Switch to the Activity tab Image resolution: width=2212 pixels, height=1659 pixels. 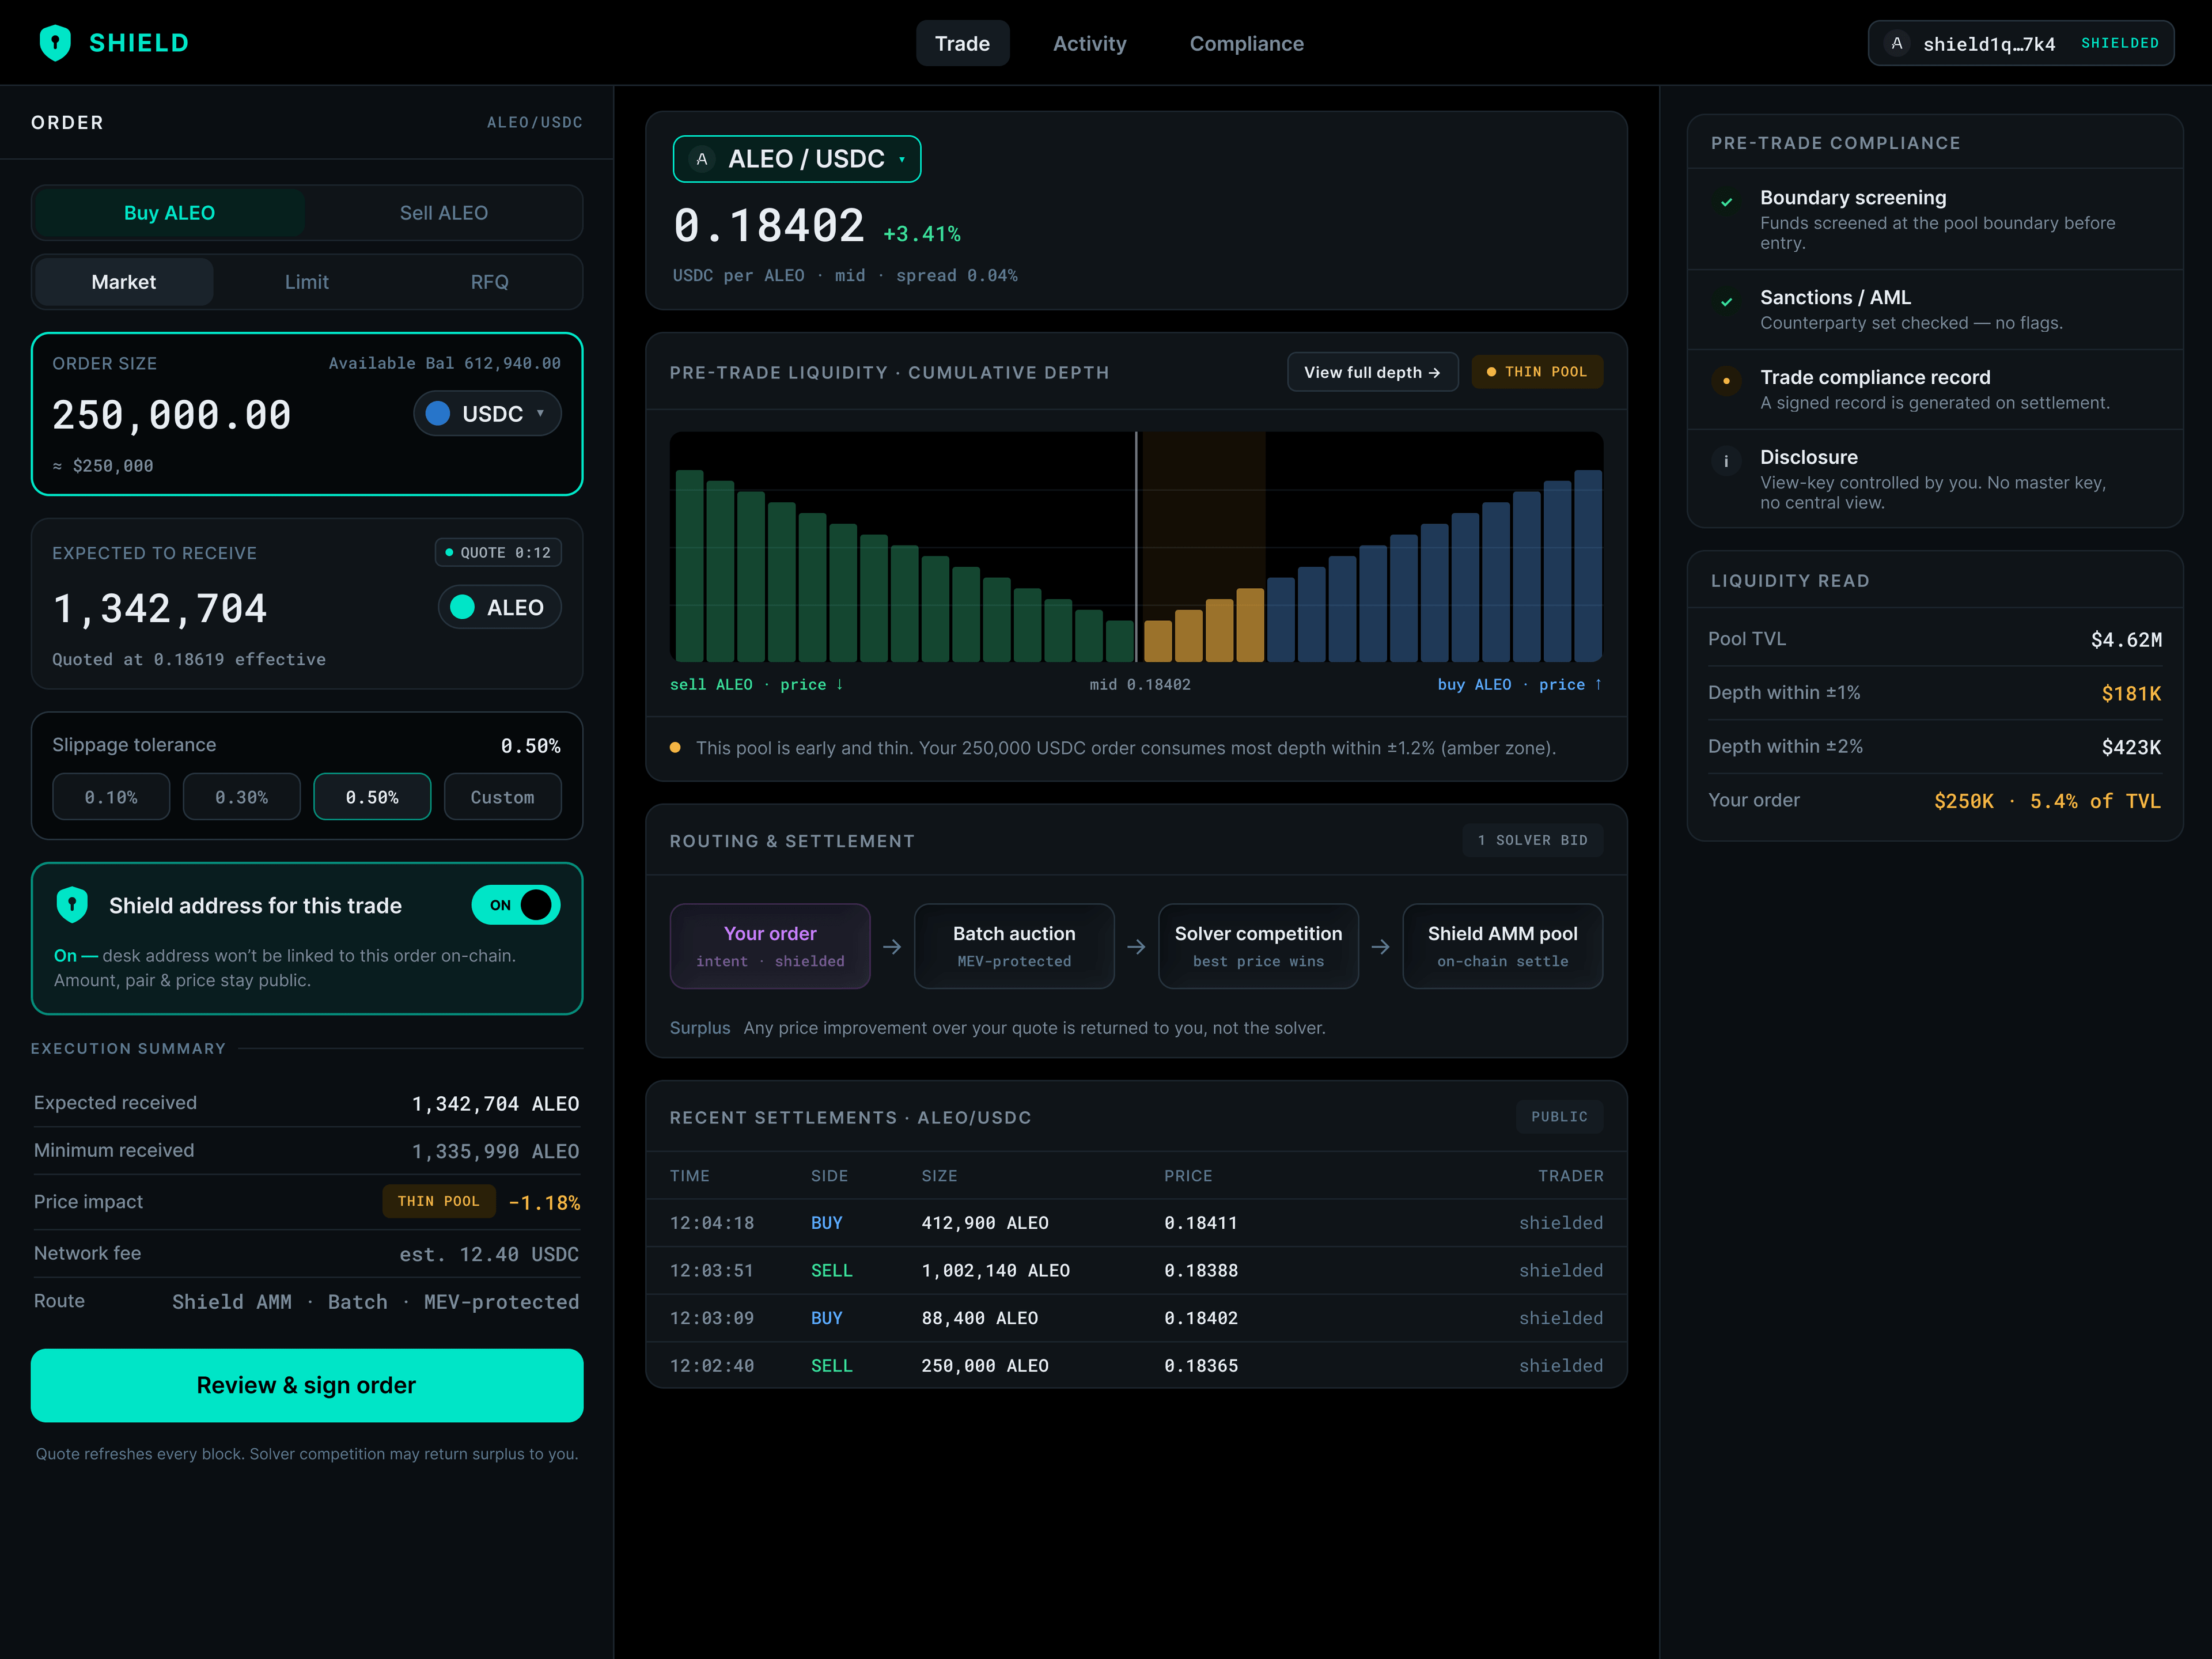click(1089, 43)
